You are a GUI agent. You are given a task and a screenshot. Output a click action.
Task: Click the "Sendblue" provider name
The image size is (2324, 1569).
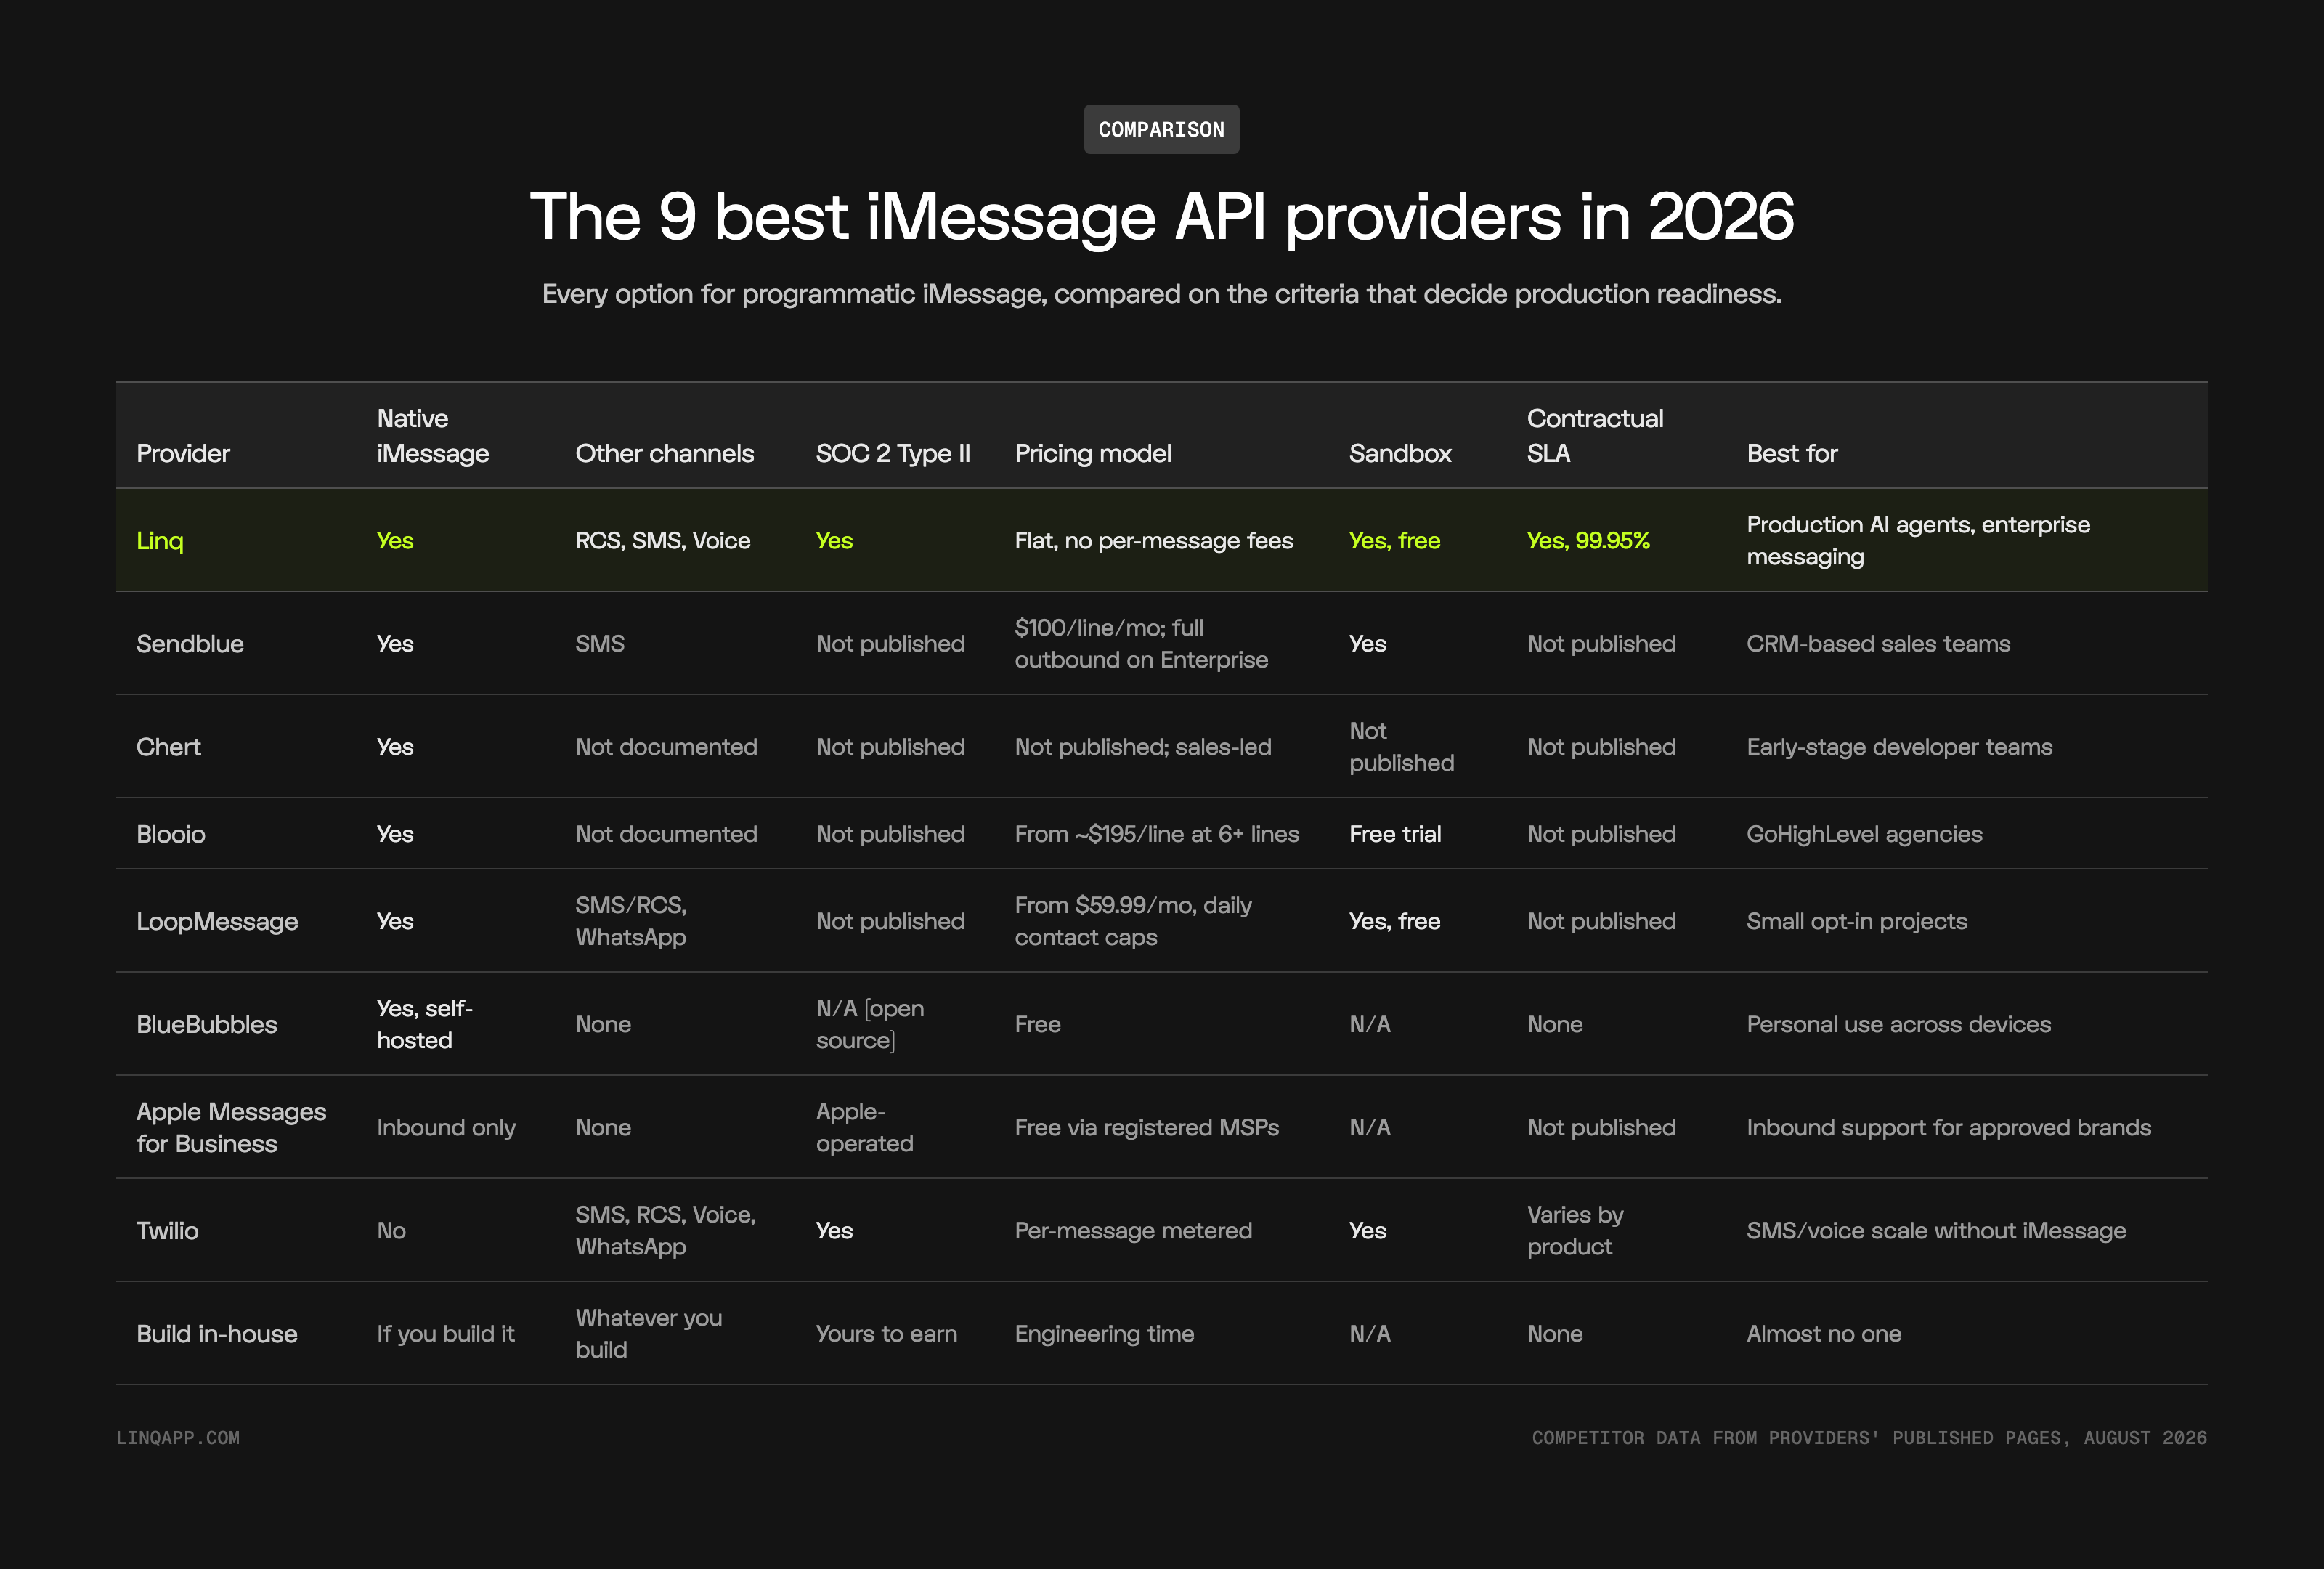pos(190,643)
